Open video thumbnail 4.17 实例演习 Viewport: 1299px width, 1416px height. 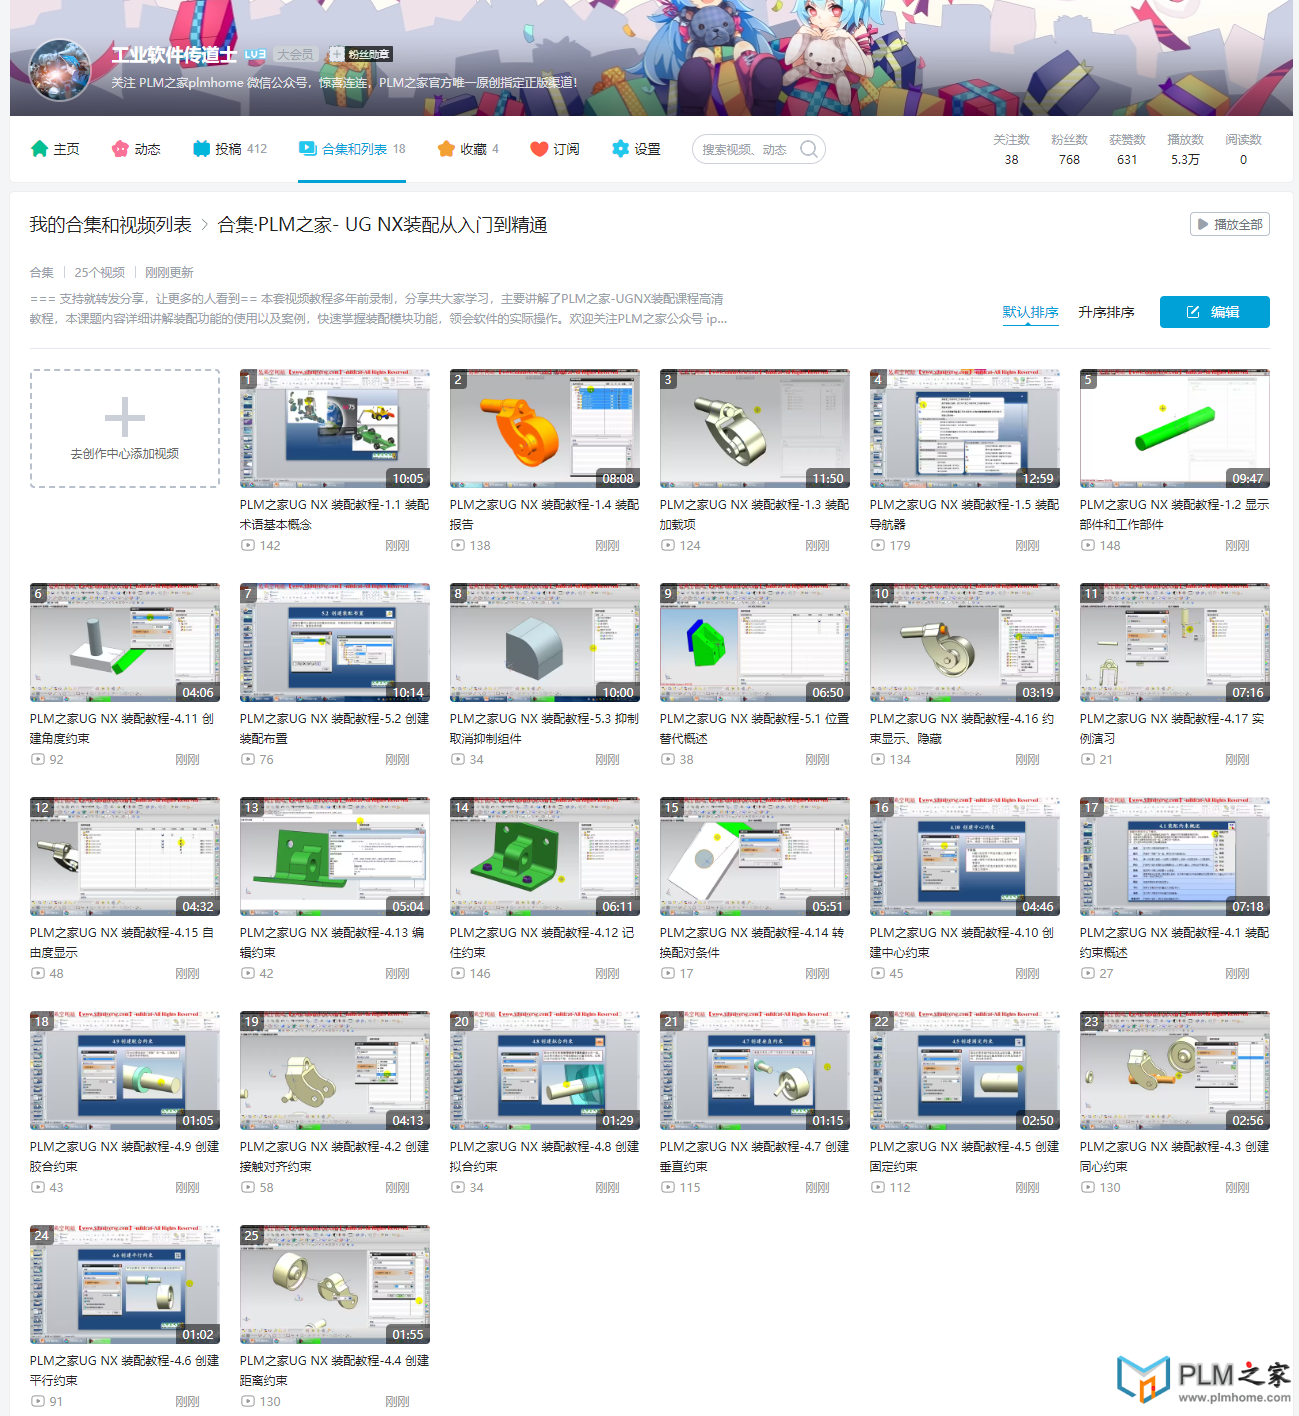1175,642
